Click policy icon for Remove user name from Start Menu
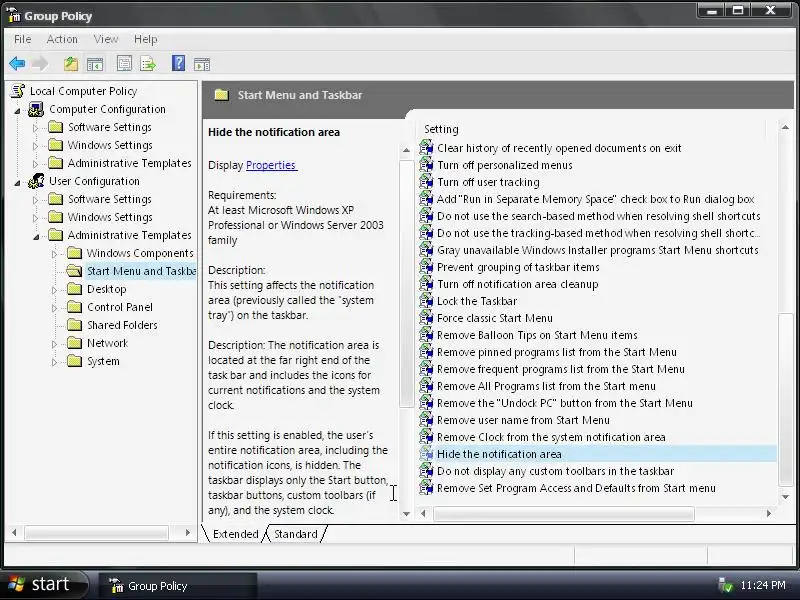The height and width of the screenshot is (600, 800). coord(426,420)
